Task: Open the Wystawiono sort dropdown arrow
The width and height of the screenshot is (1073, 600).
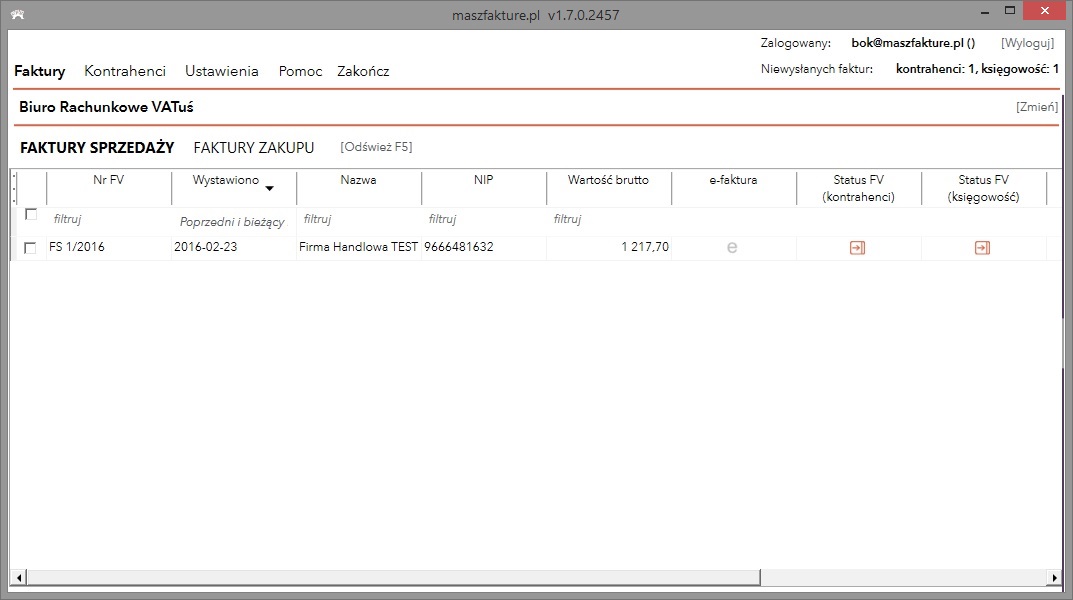Action: click(270, 188)
